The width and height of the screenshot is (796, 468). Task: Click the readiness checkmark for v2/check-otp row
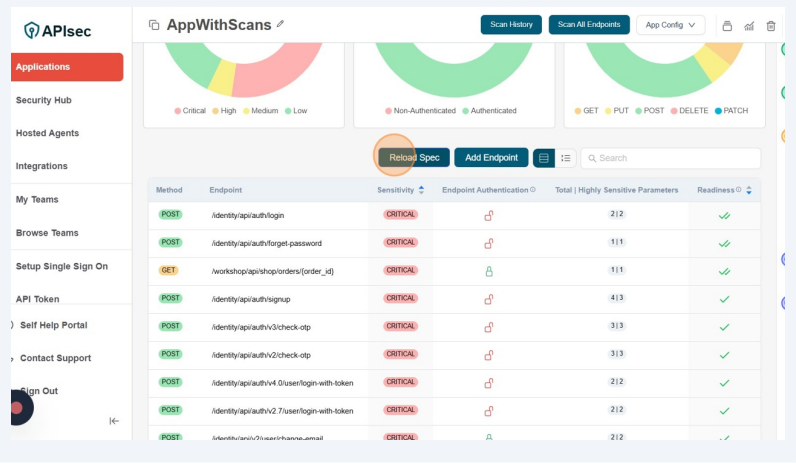point(724,355)
